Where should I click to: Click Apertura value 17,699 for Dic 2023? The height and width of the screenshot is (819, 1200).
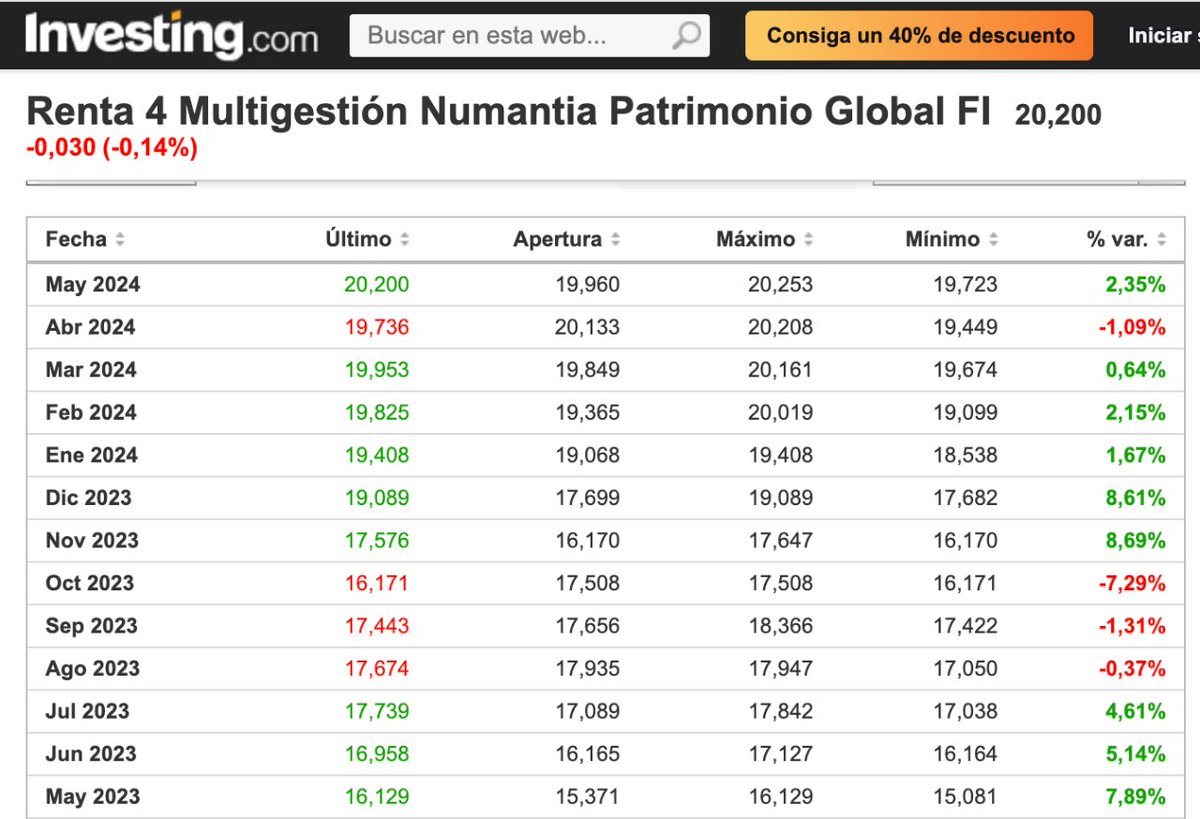point(588,498)
